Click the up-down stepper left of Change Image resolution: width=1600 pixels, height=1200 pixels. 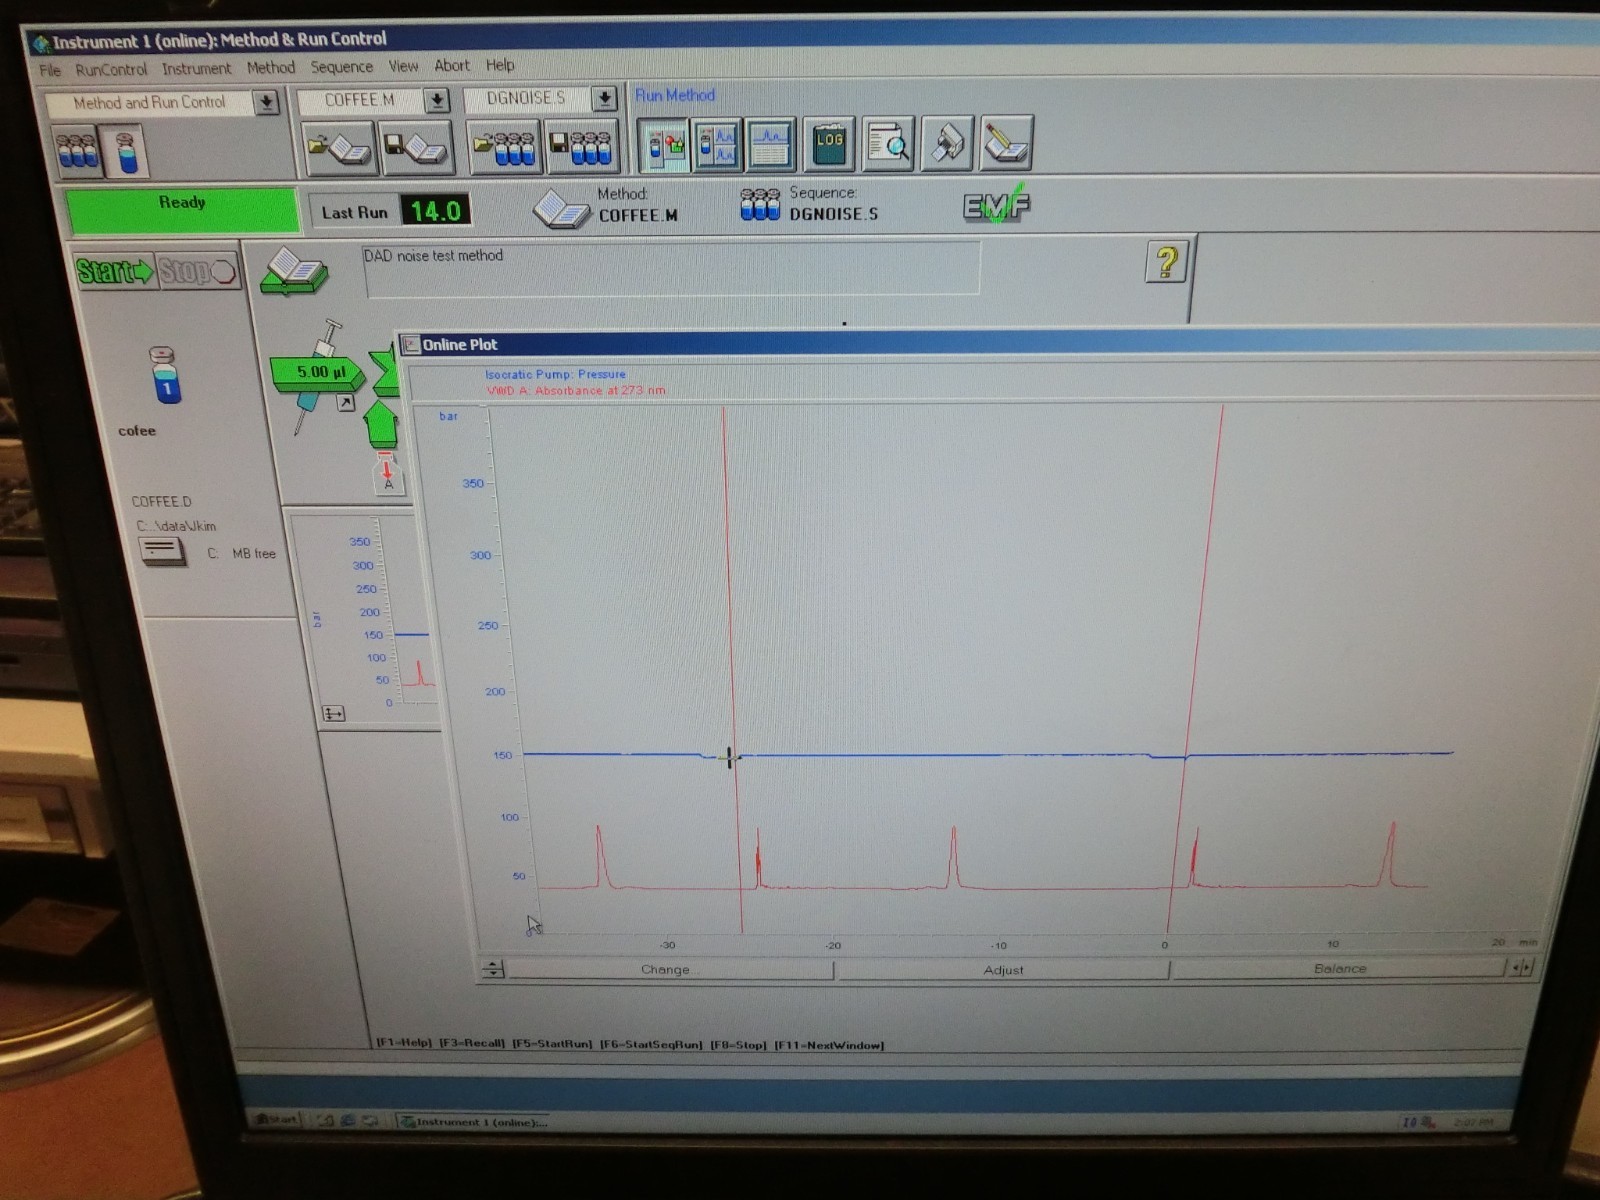[x=492, y=969]
